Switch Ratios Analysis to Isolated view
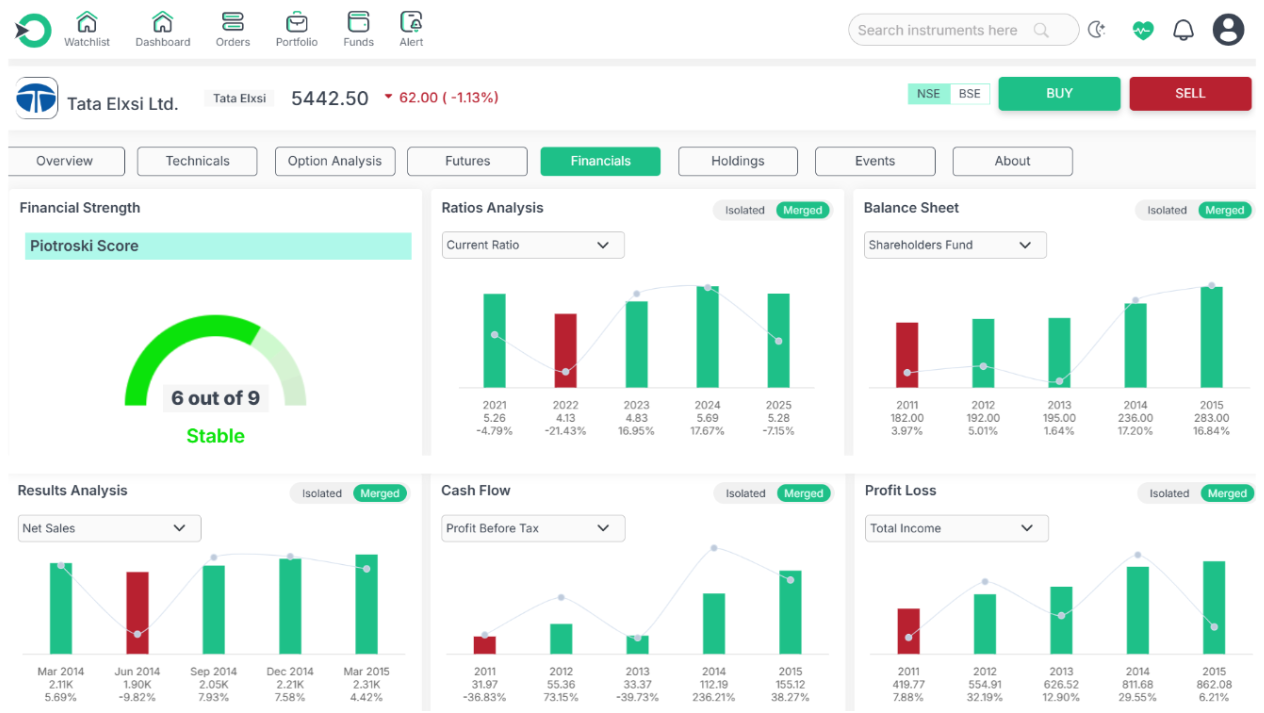Screen dimensions: 1264x713 coord(745,210)
